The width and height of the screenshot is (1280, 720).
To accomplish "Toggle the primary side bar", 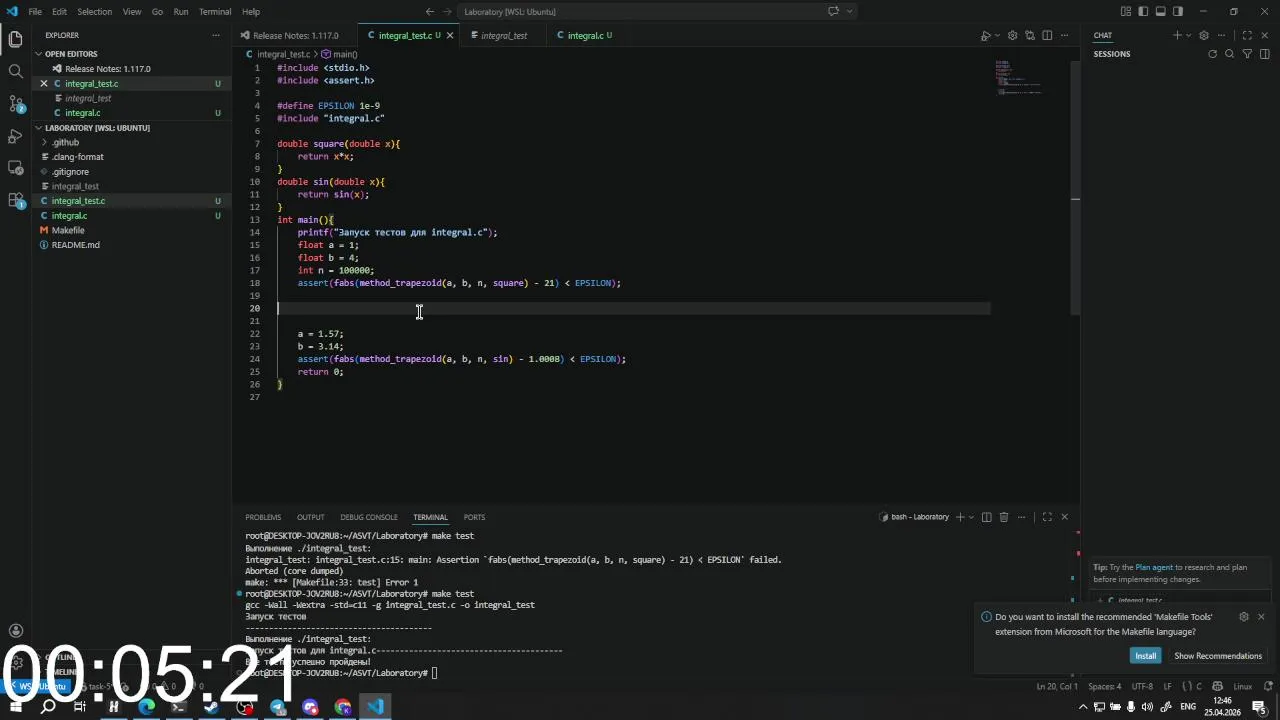I will pos(1143,11).
